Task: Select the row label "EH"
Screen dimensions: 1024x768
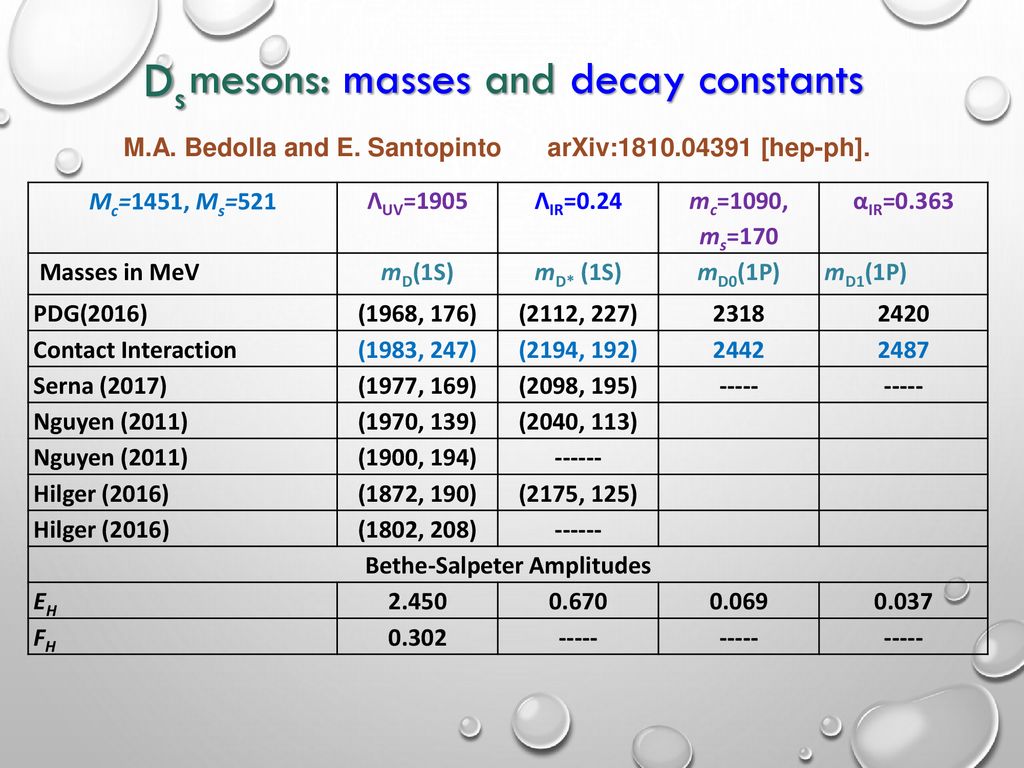Action: click(x=45, y=603)
